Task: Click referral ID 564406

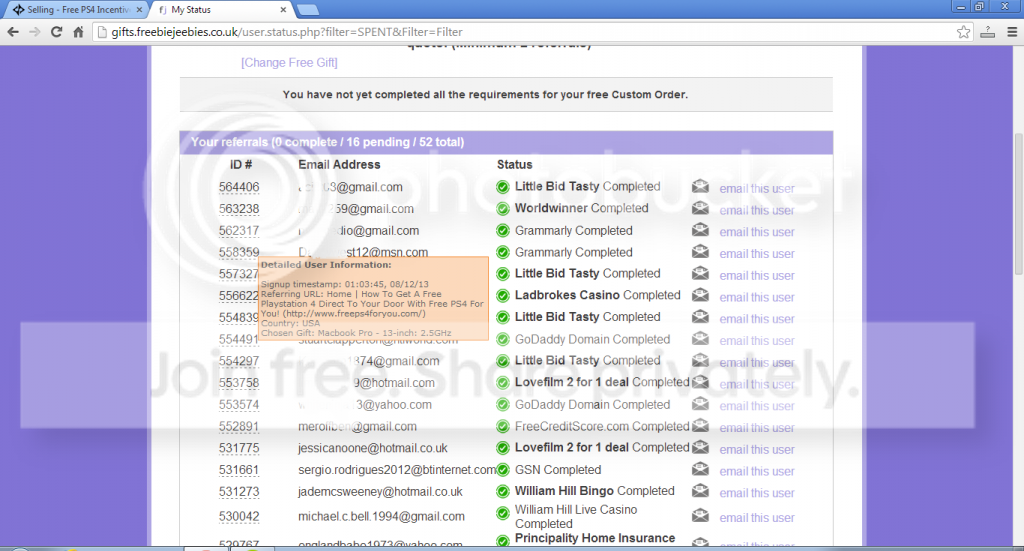Action: 239,187
